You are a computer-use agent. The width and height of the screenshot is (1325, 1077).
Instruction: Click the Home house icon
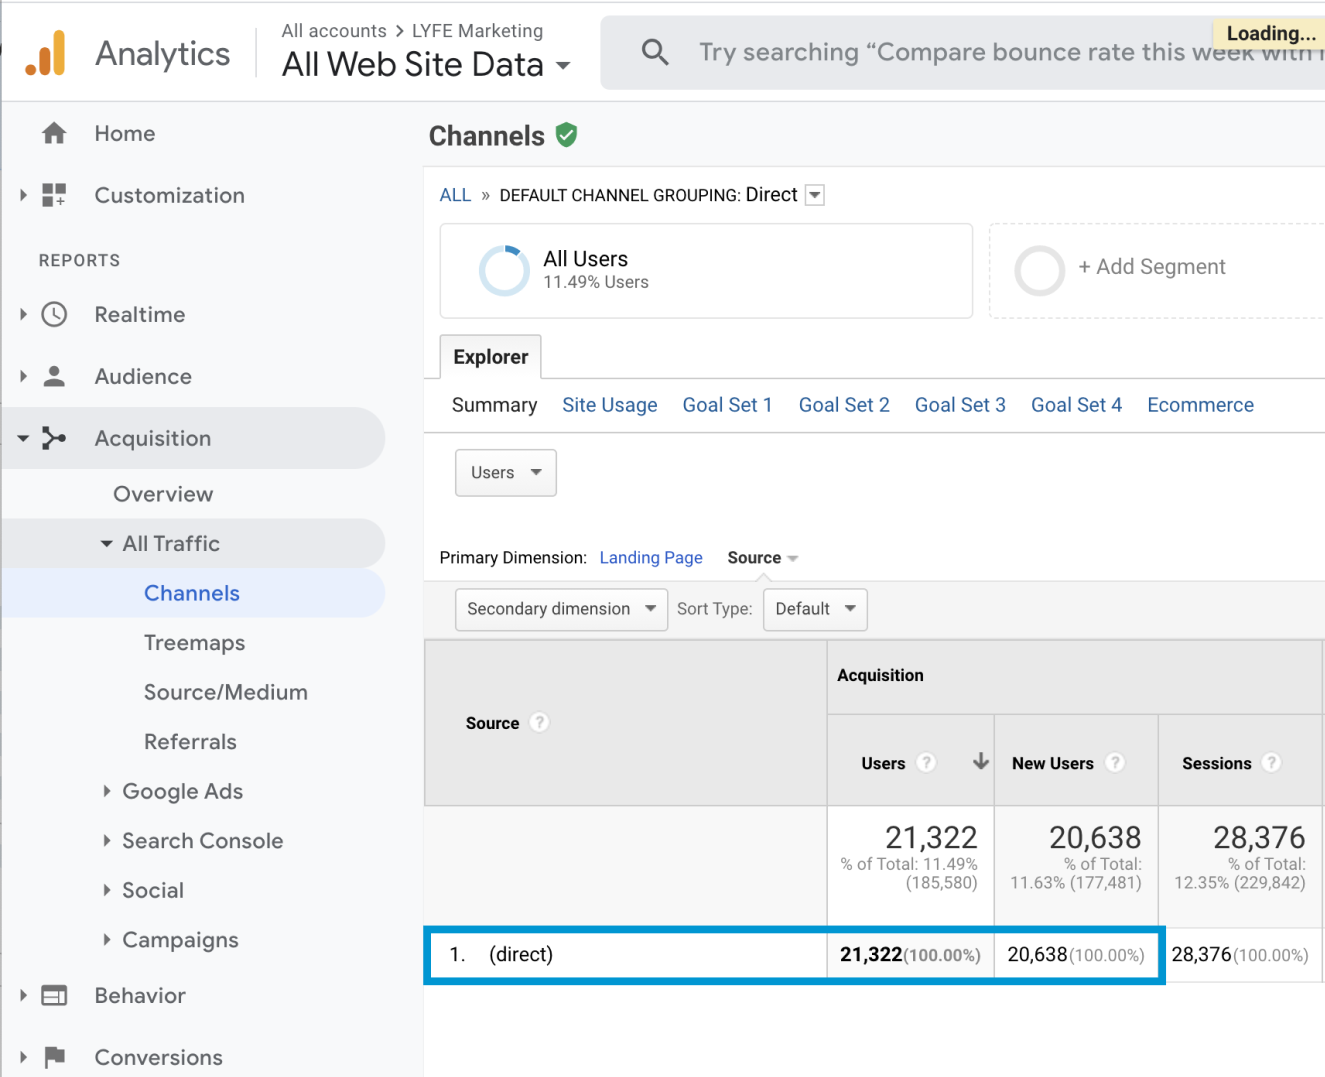click(x=54, y=133)
